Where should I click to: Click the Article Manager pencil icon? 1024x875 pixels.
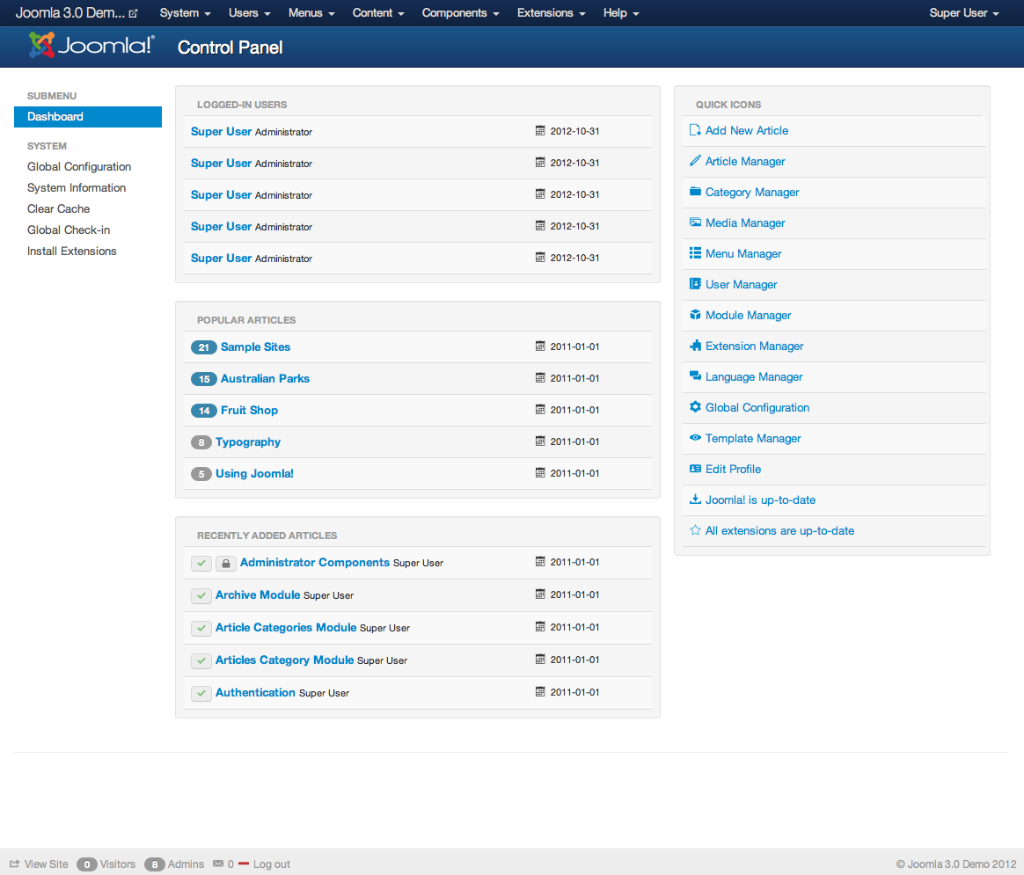(695, 161)
